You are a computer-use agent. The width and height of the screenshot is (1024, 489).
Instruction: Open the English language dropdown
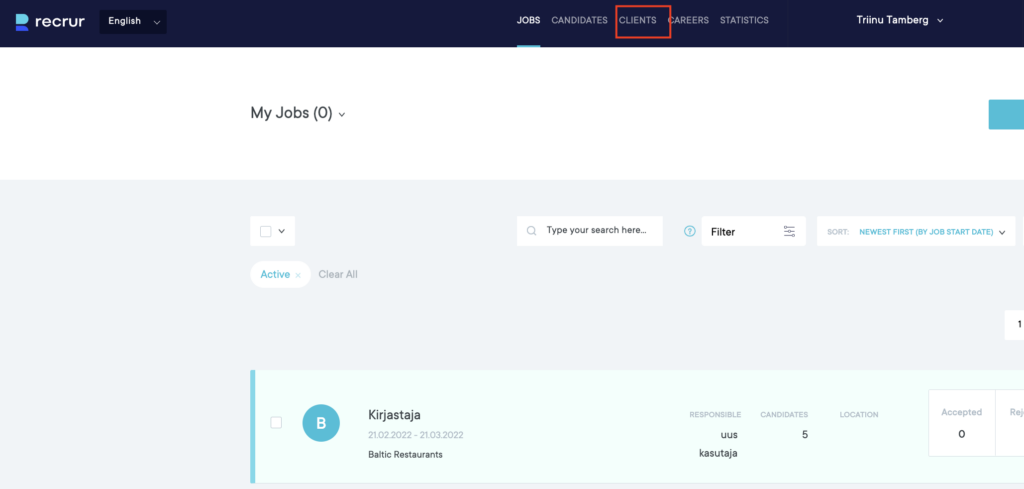pyautogui.click(x=133, y=21)
